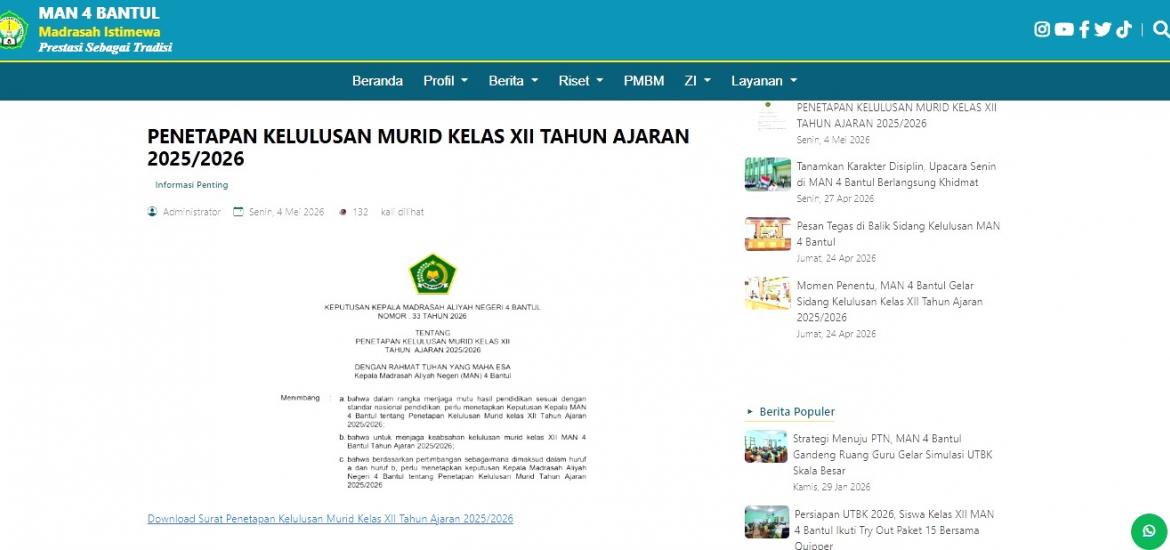Download Surat Penetapan Kelulusan Murid link
The width and height of the screenshot is (1170, 550).
click(x=330, y=519)
